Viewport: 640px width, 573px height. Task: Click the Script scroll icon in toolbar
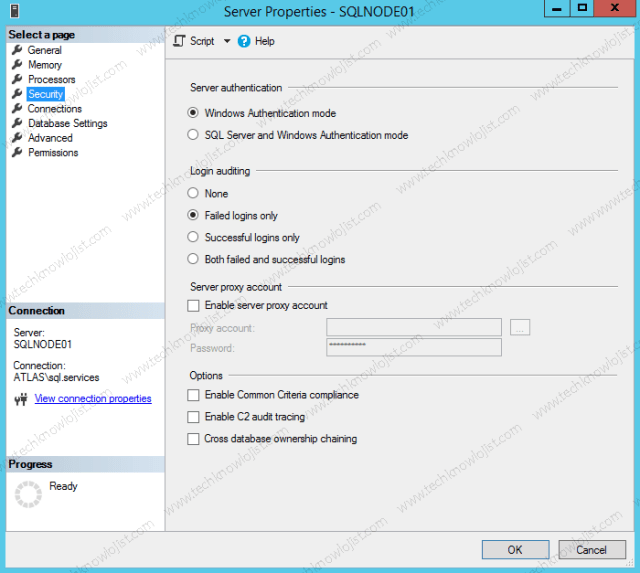coord(179,41)
